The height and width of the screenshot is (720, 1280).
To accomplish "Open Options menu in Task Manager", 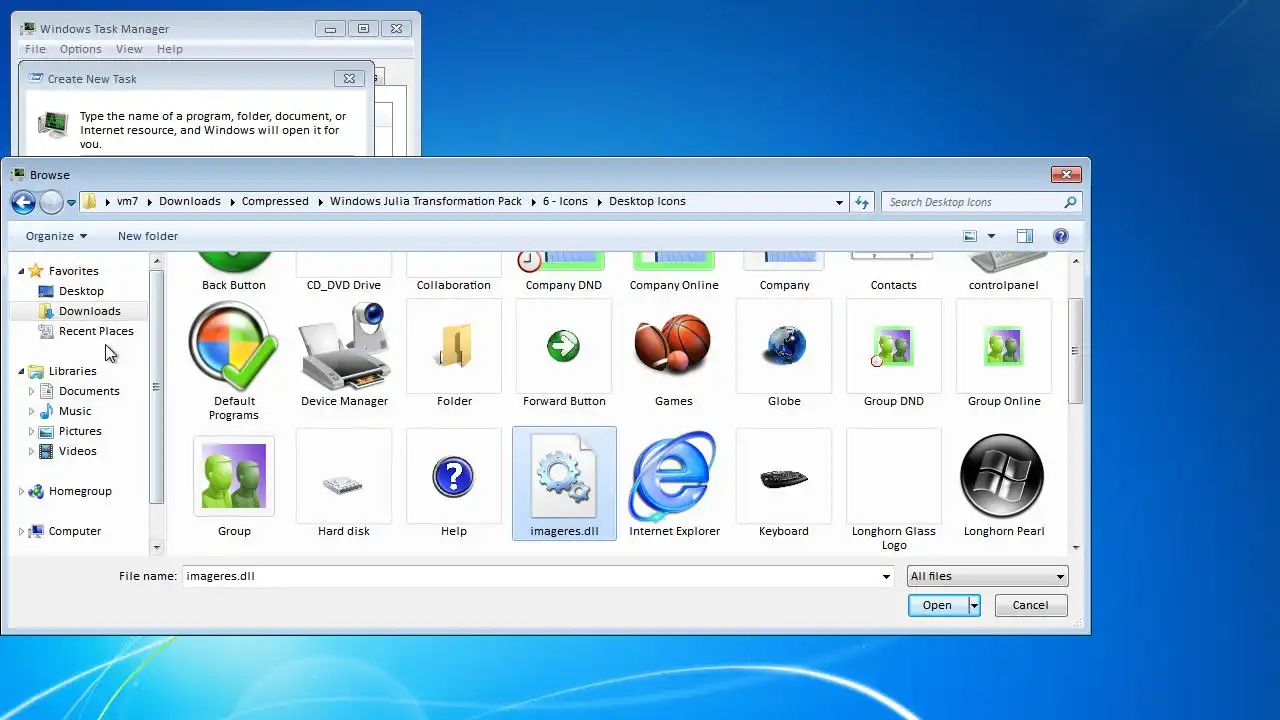I will click(x=80, y=49).
